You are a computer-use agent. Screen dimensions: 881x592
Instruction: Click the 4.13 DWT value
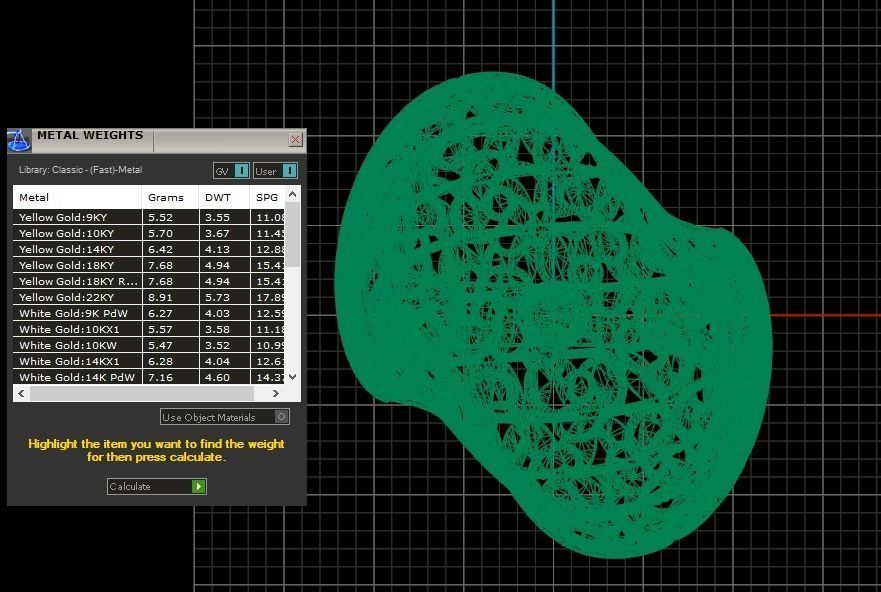(x=217, y=249)
